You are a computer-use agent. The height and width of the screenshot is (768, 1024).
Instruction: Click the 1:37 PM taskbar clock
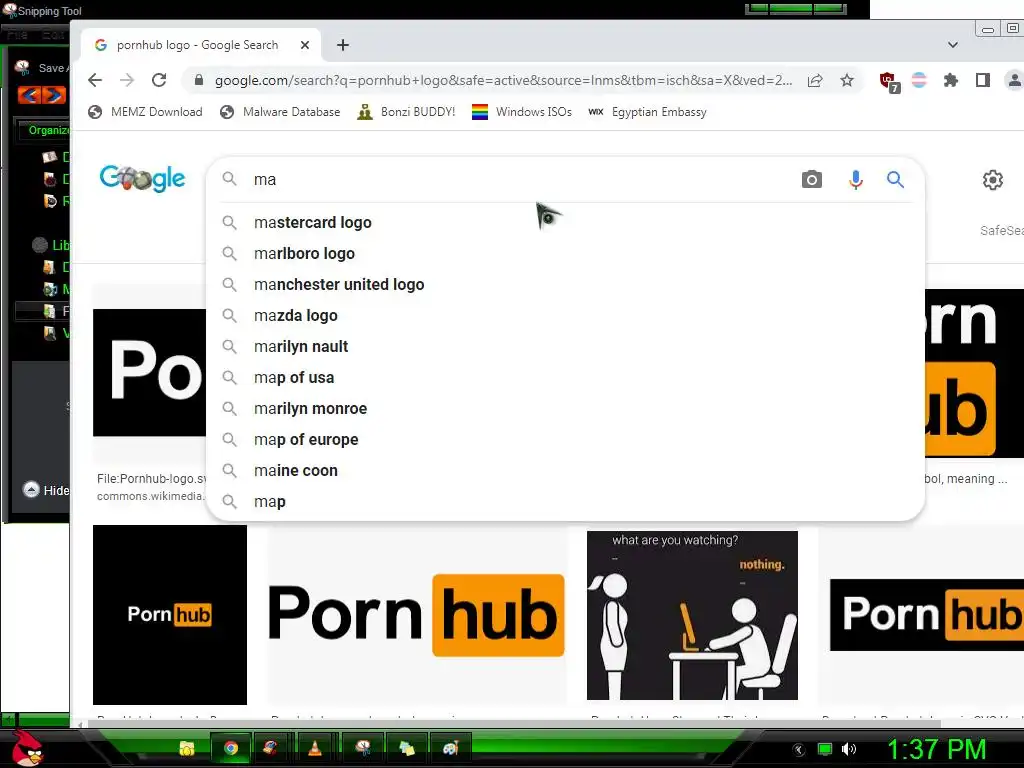[936, 749]
